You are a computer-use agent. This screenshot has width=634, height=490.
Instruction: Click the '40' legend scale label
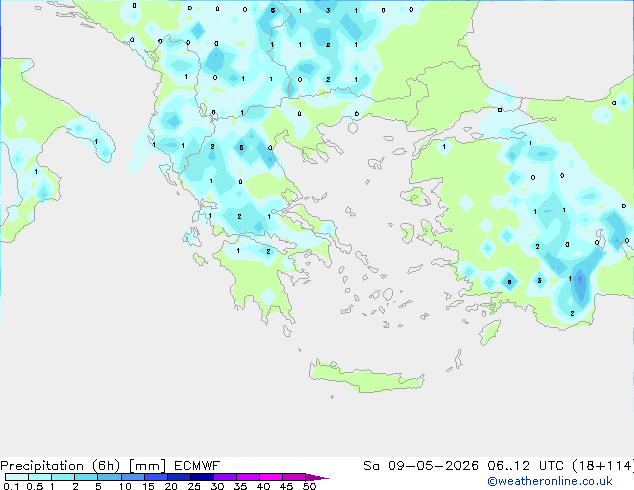[x=263, y=486]
